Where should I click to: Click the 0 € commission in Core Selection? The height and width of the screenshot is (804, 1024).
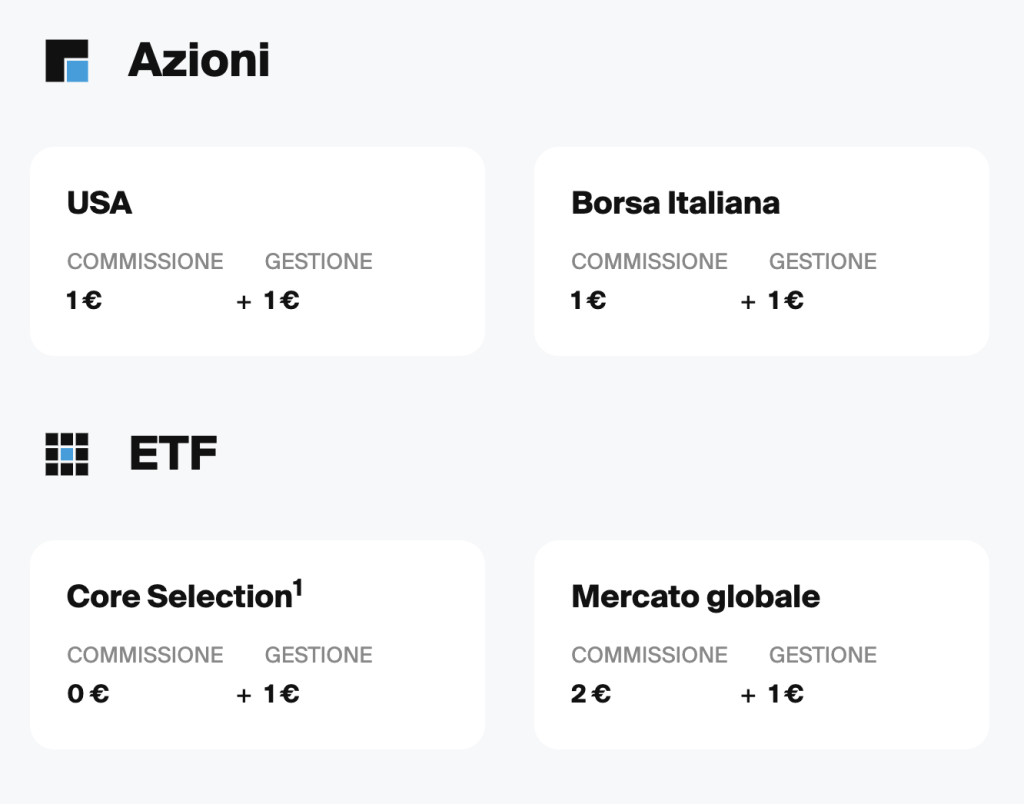pos(88,694)
